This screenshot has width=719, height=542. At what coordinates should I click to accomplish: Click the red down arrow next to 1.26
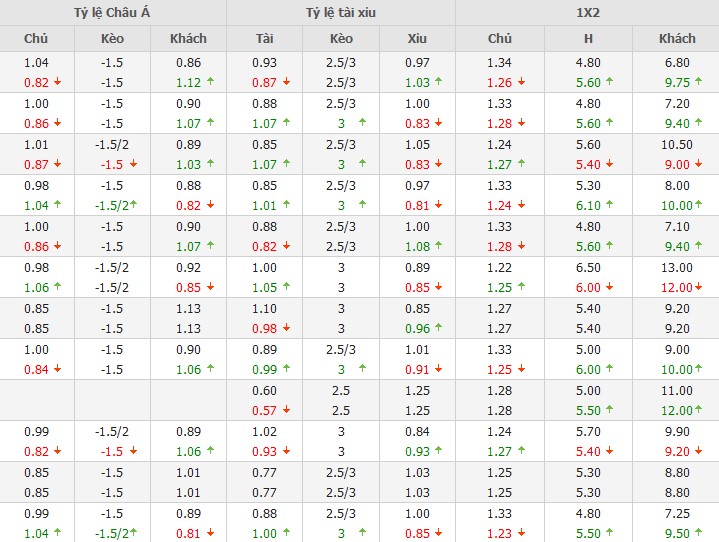pyautogui.click(x=519, y=83)
